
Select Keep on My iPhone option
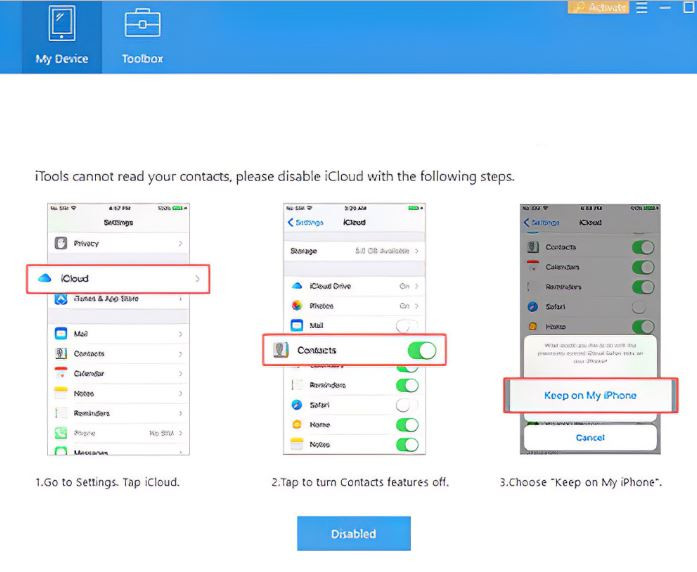coord(590,395)
